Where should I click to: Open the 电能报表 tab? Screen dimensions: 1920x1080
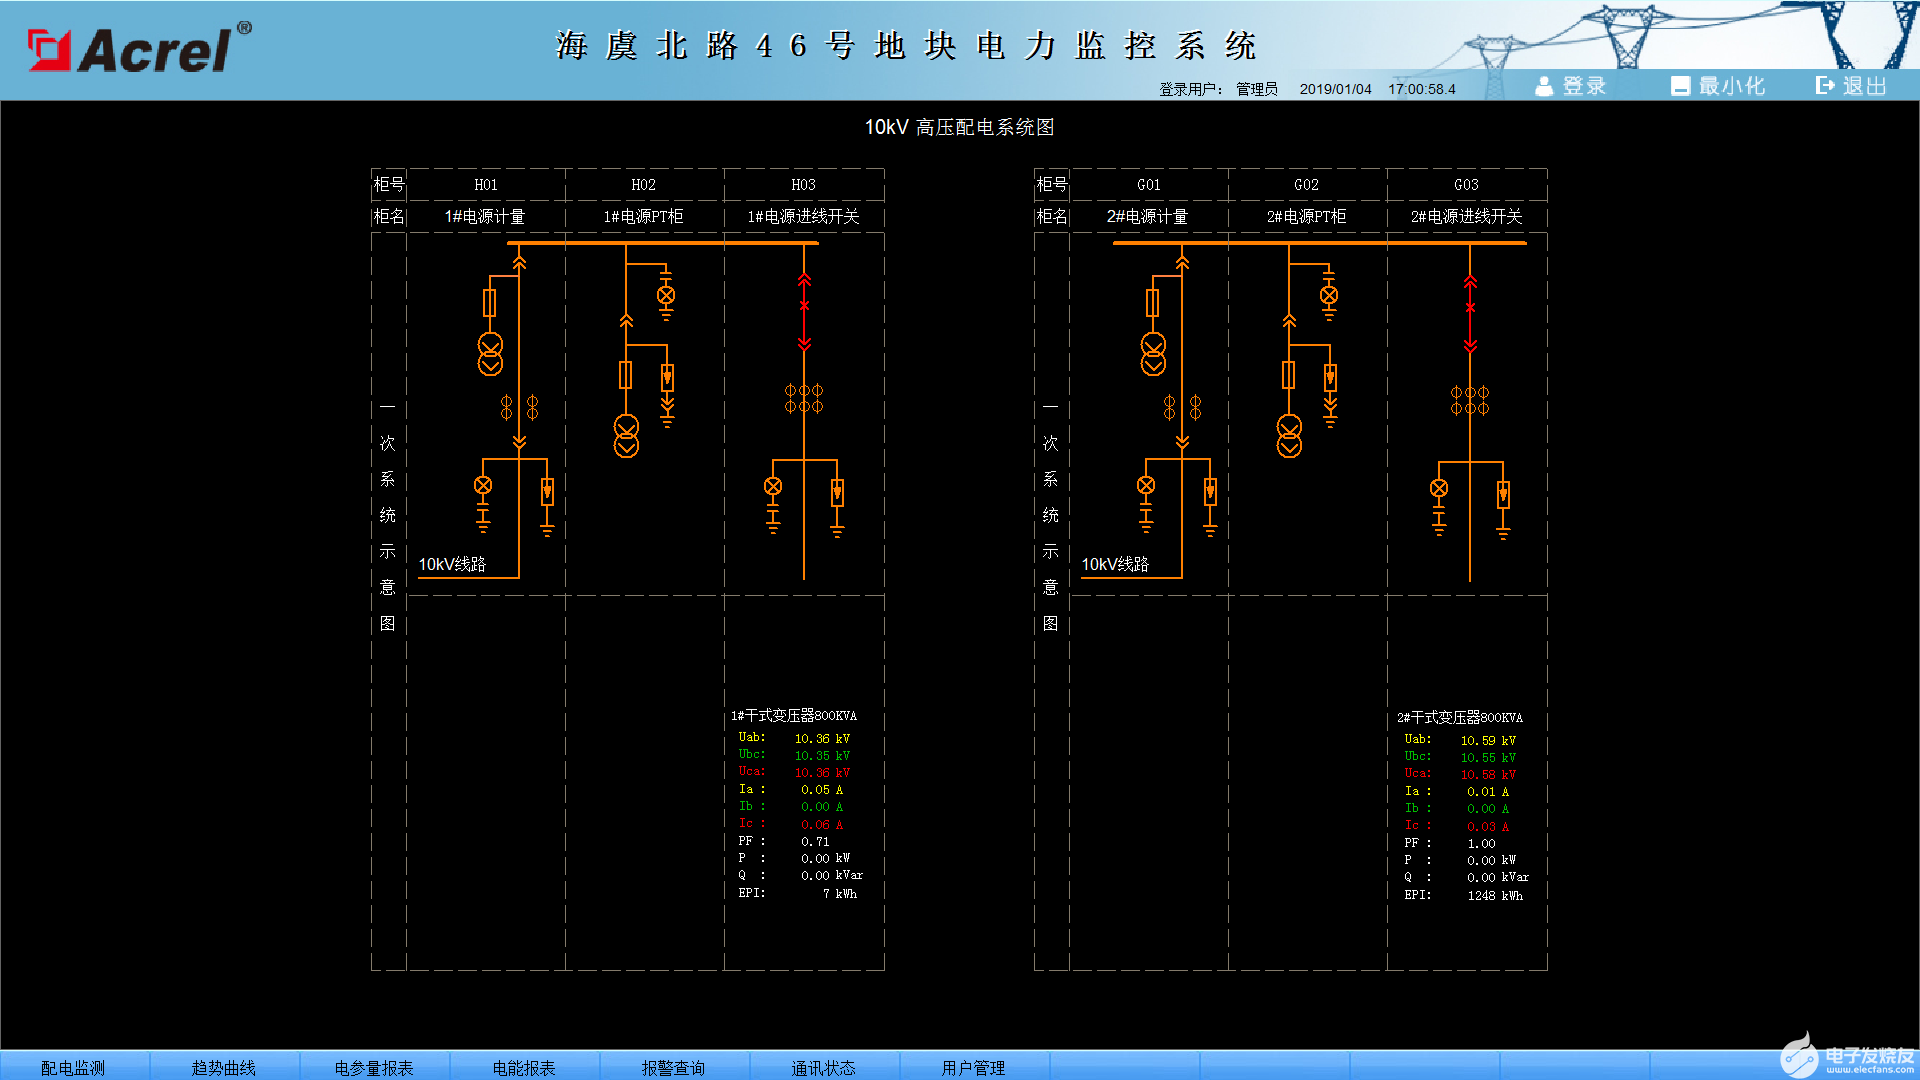tap(523, 1067)
